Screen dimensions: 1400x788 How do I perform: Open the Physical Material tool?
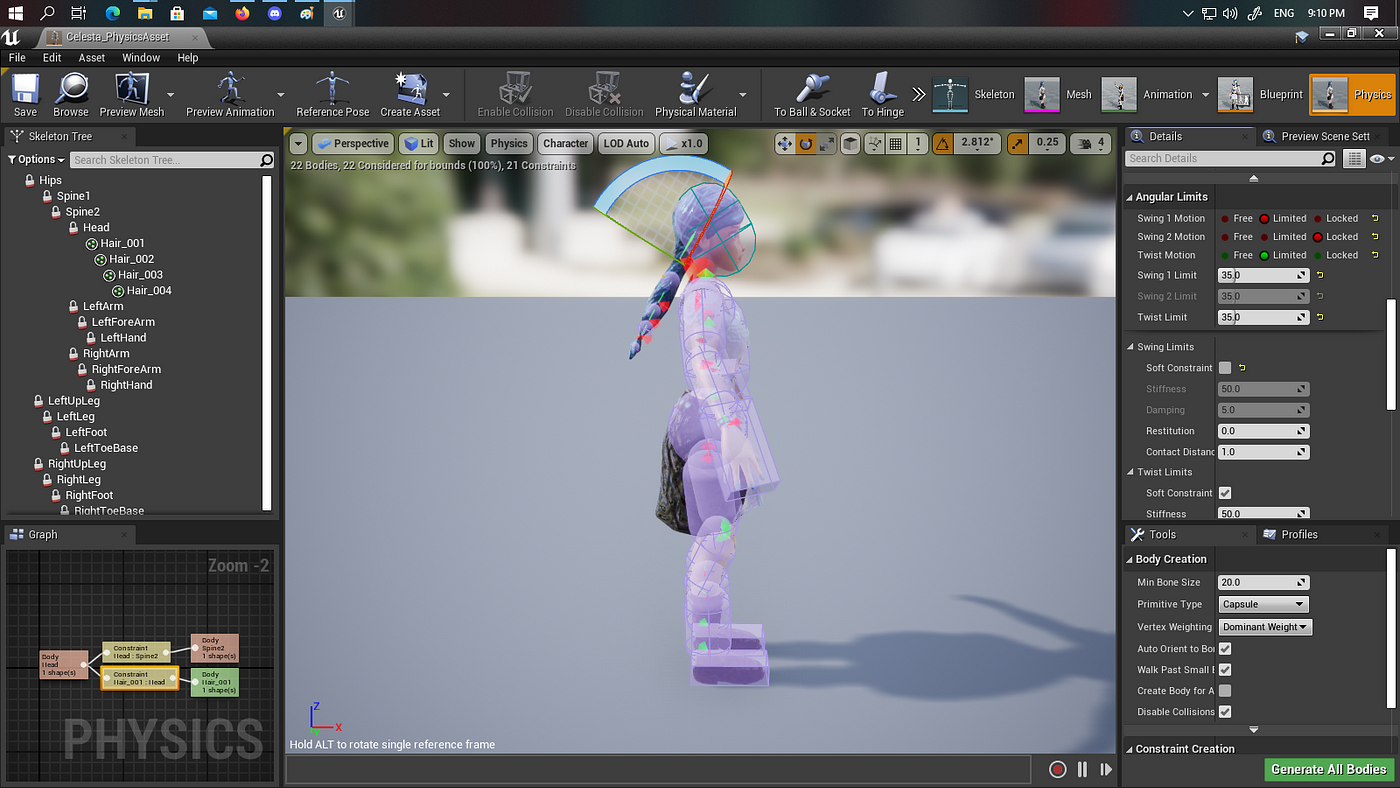695,95
